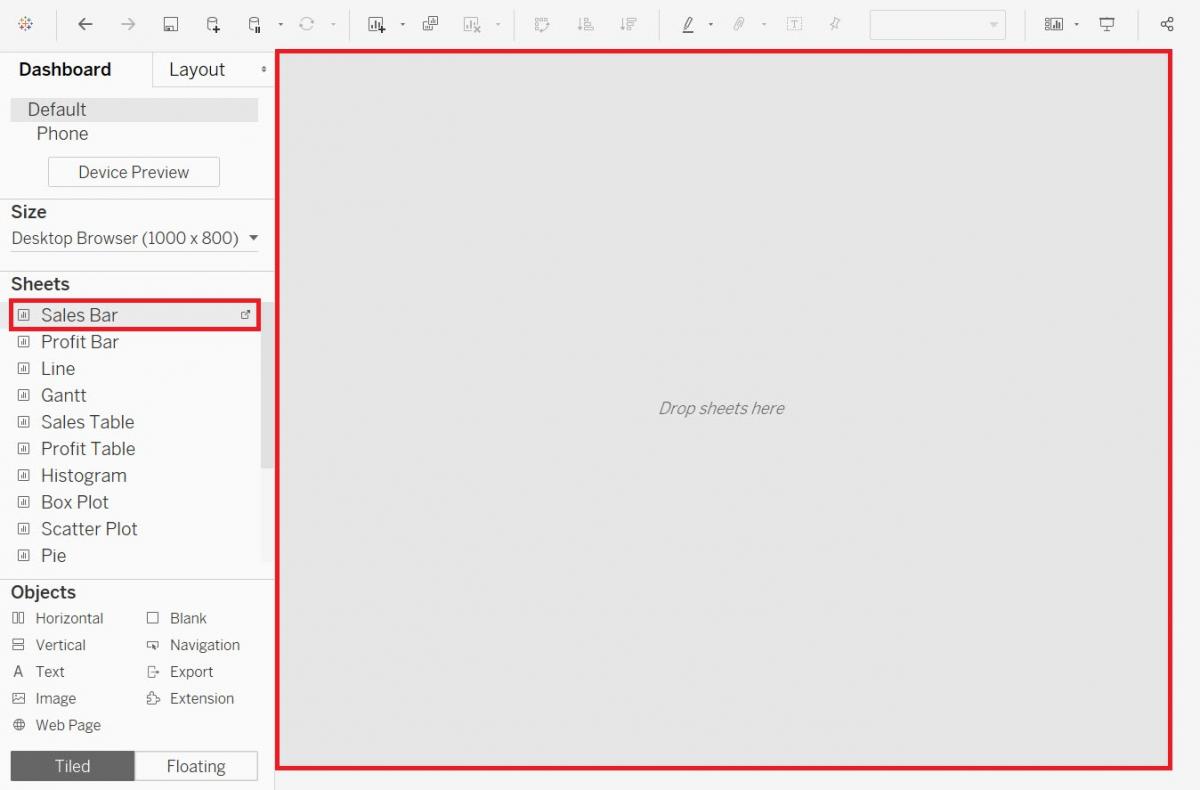Click the pane options arrows beside Layout

[x=264, y=69]
